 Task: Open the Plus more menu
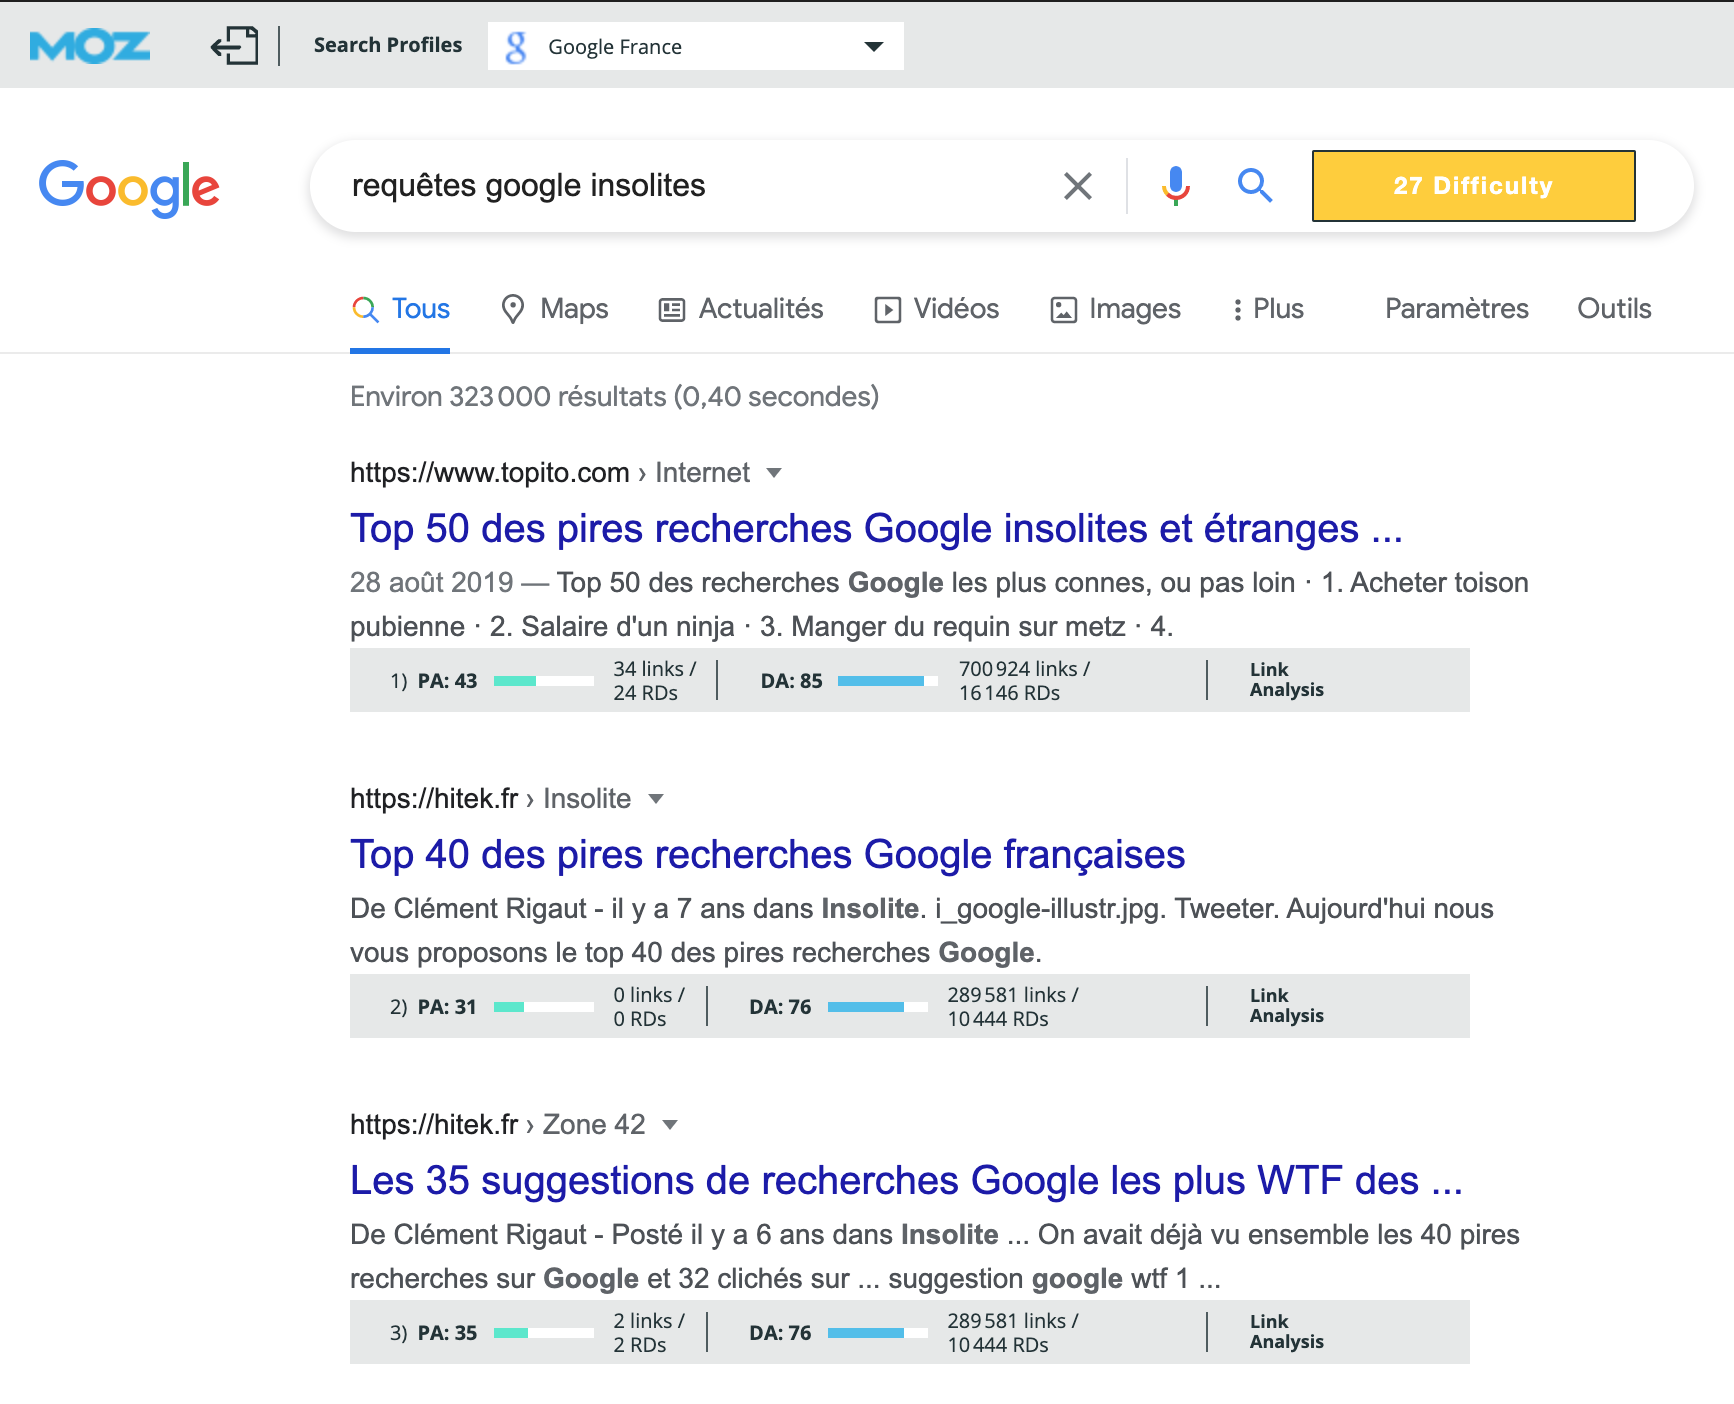tap(1268, 309)
